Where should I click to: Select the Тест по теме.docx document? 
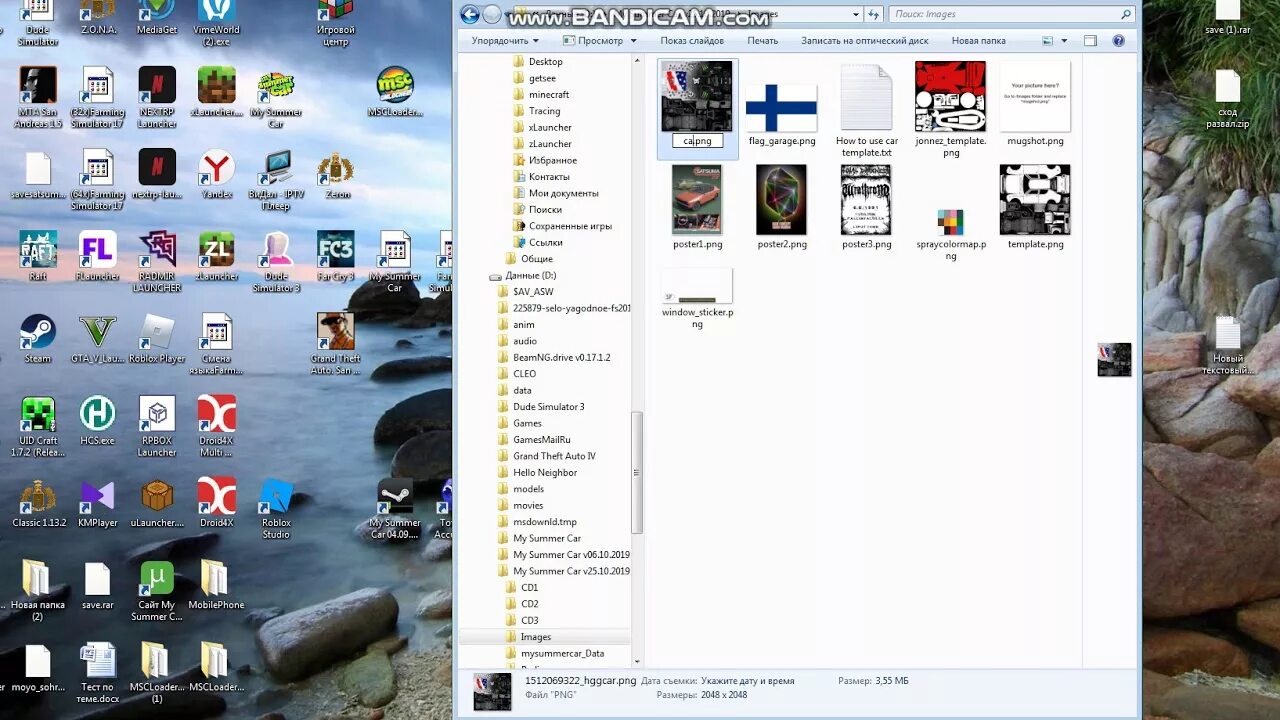coord(98,673)
